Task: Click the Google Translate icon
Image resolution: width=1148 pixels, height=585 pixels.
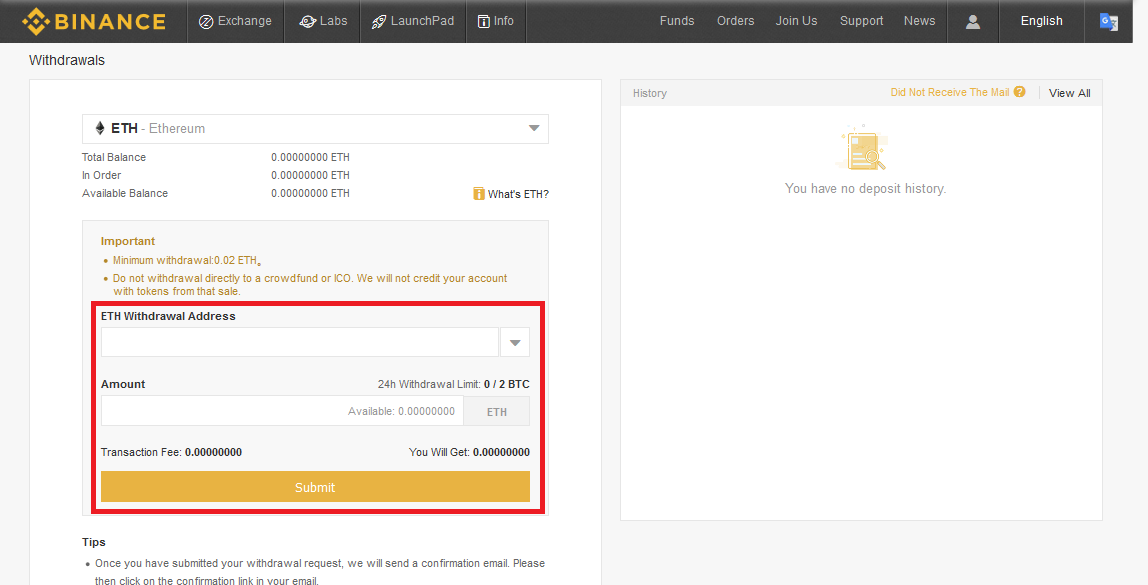Action: click(1108, 21)
